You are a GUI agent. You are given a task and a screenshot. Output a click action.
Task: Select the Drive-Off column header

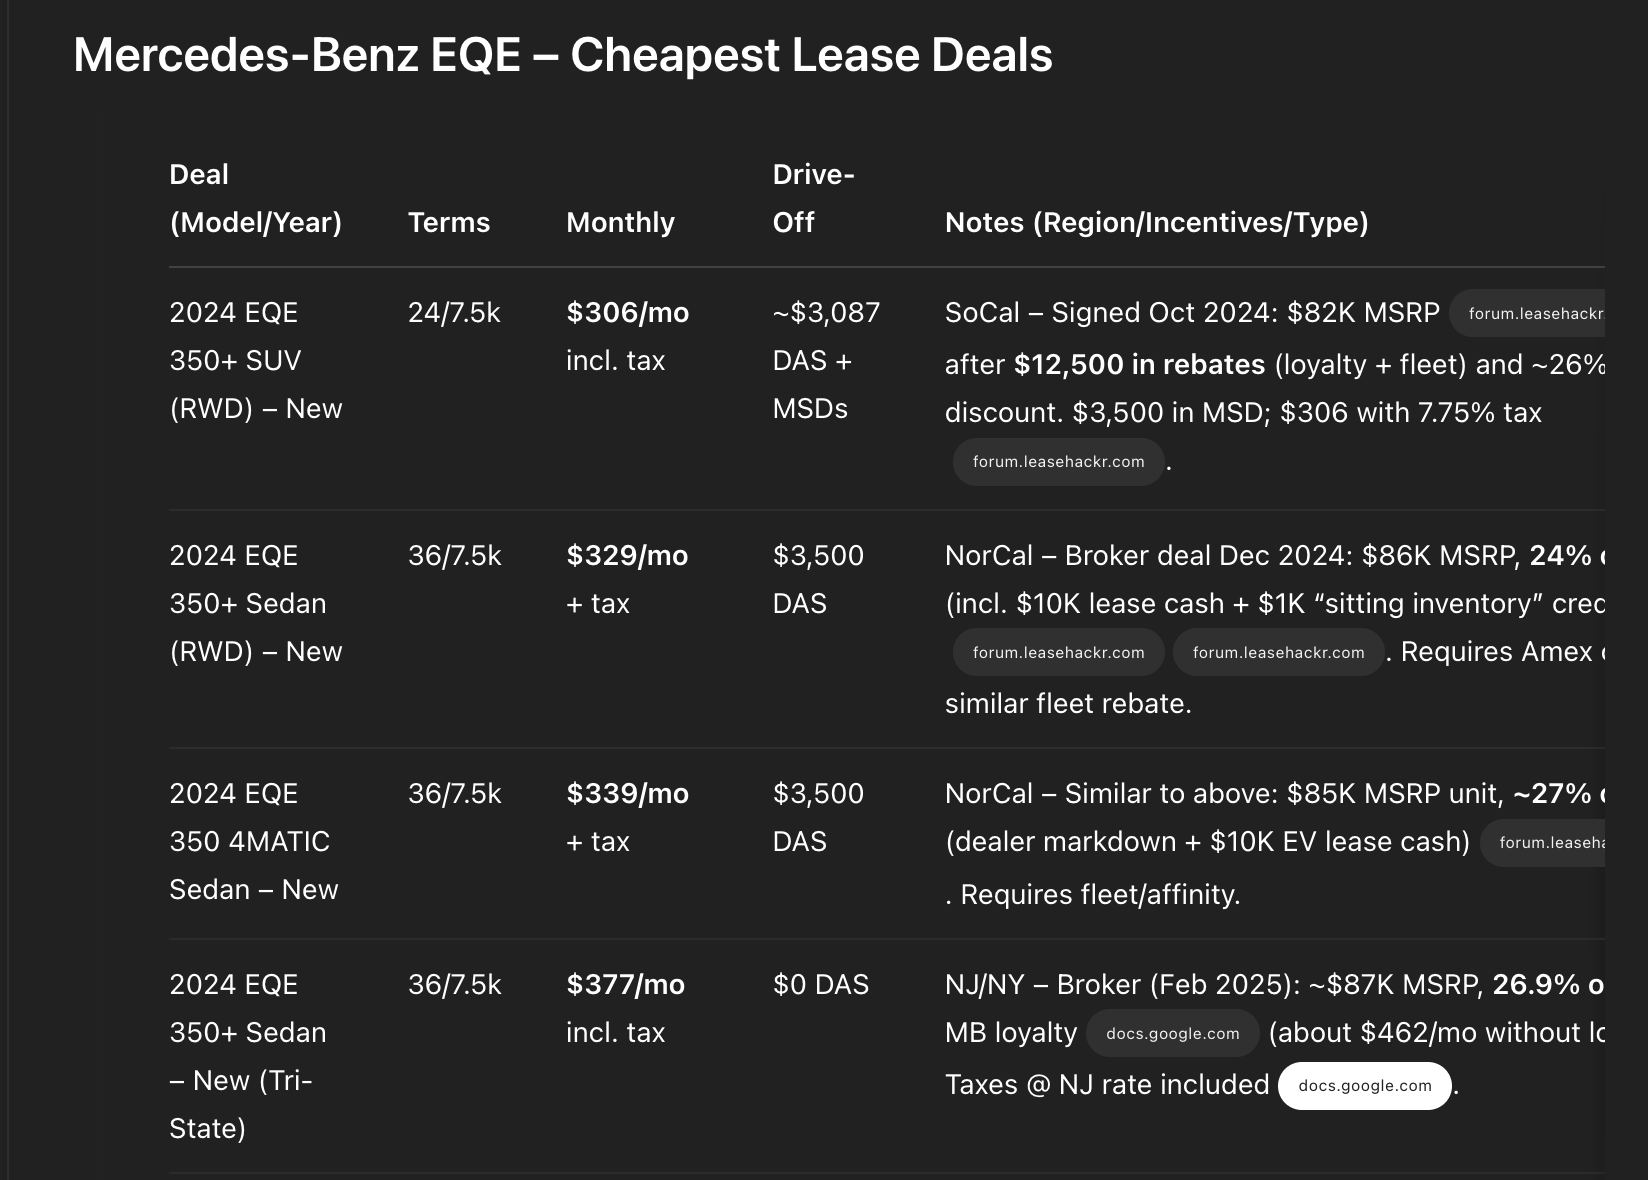point(813,198)
